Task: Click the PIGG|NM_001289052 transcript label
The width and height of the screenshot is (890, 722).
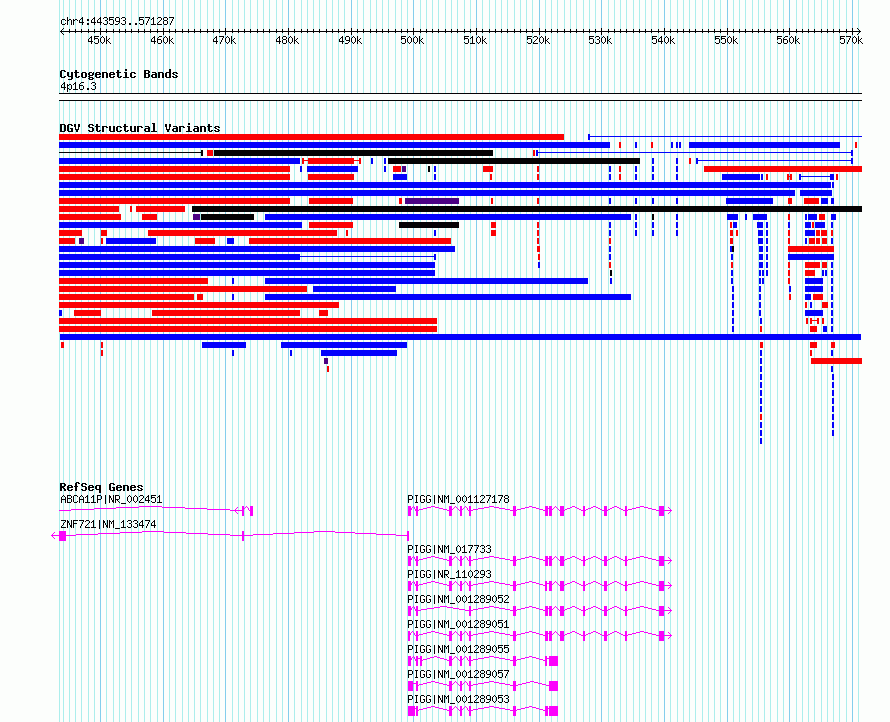Action: pyautogui.click(x=459, y=599)
